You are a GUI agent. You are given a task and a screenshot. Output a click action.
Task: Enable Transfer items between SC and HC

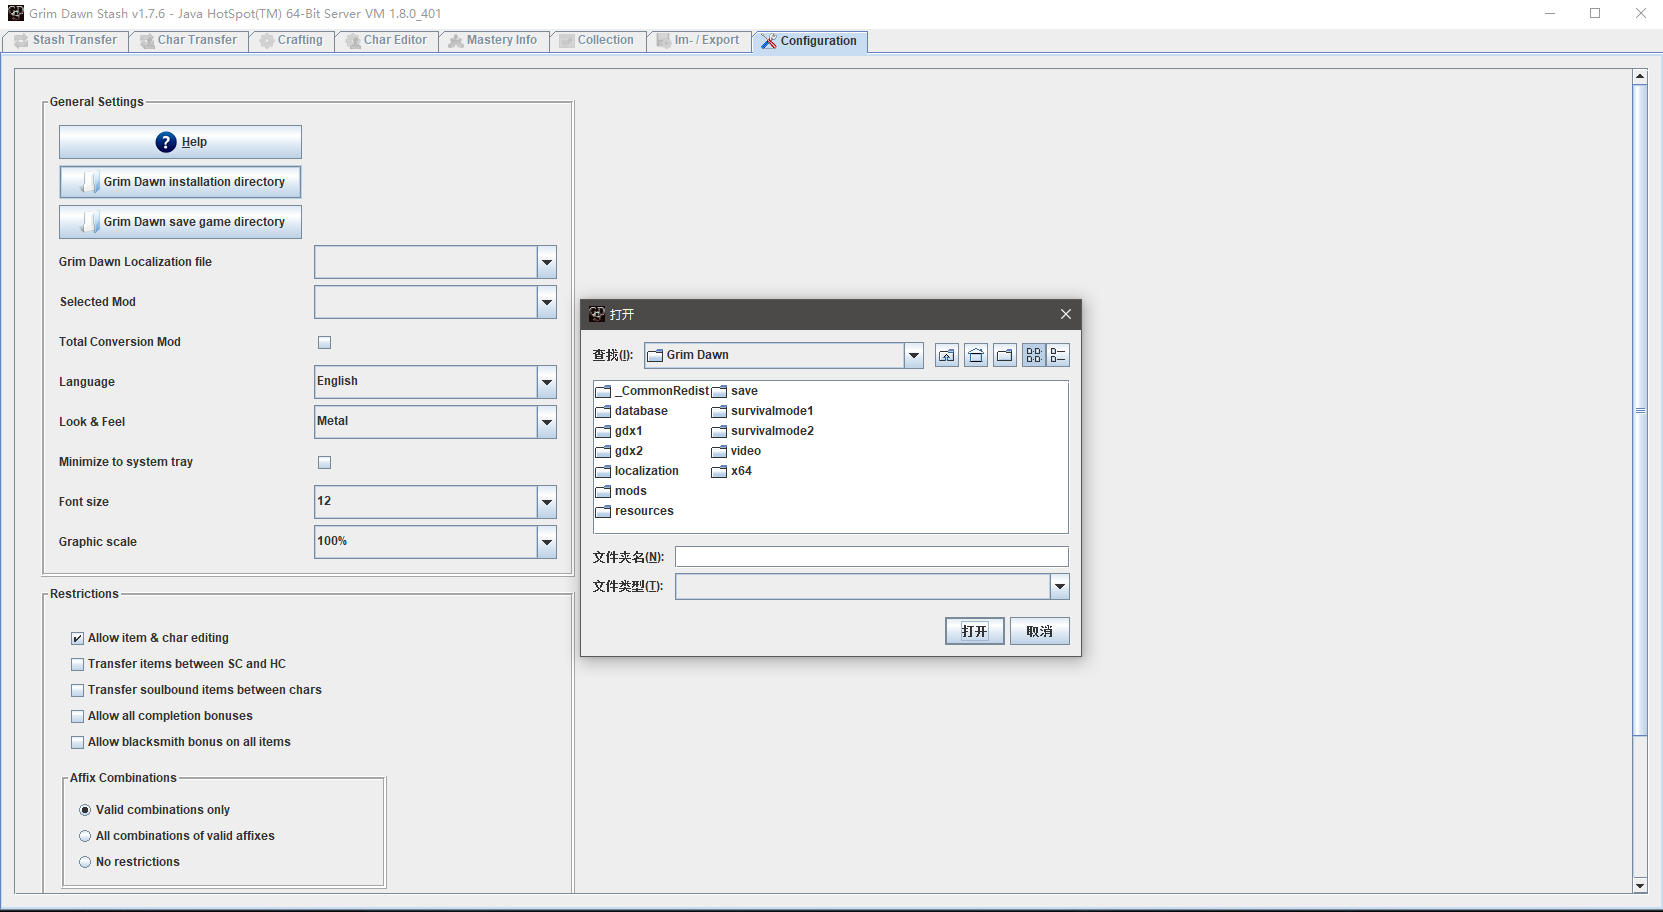77,664
